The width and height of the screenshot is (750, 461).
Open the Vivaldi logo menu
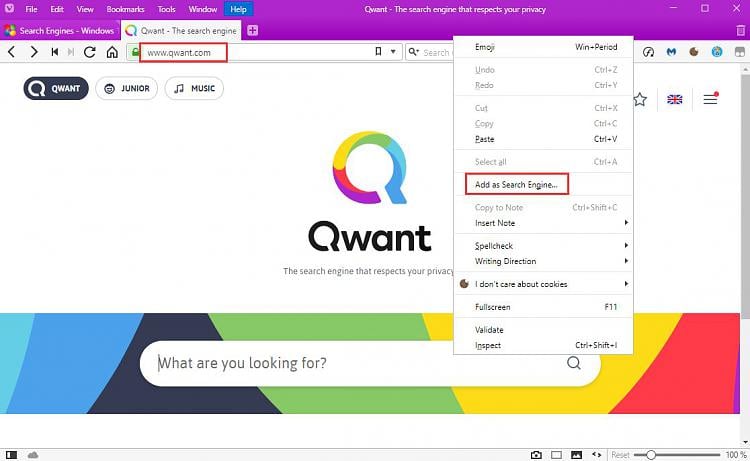pos(9,8)
